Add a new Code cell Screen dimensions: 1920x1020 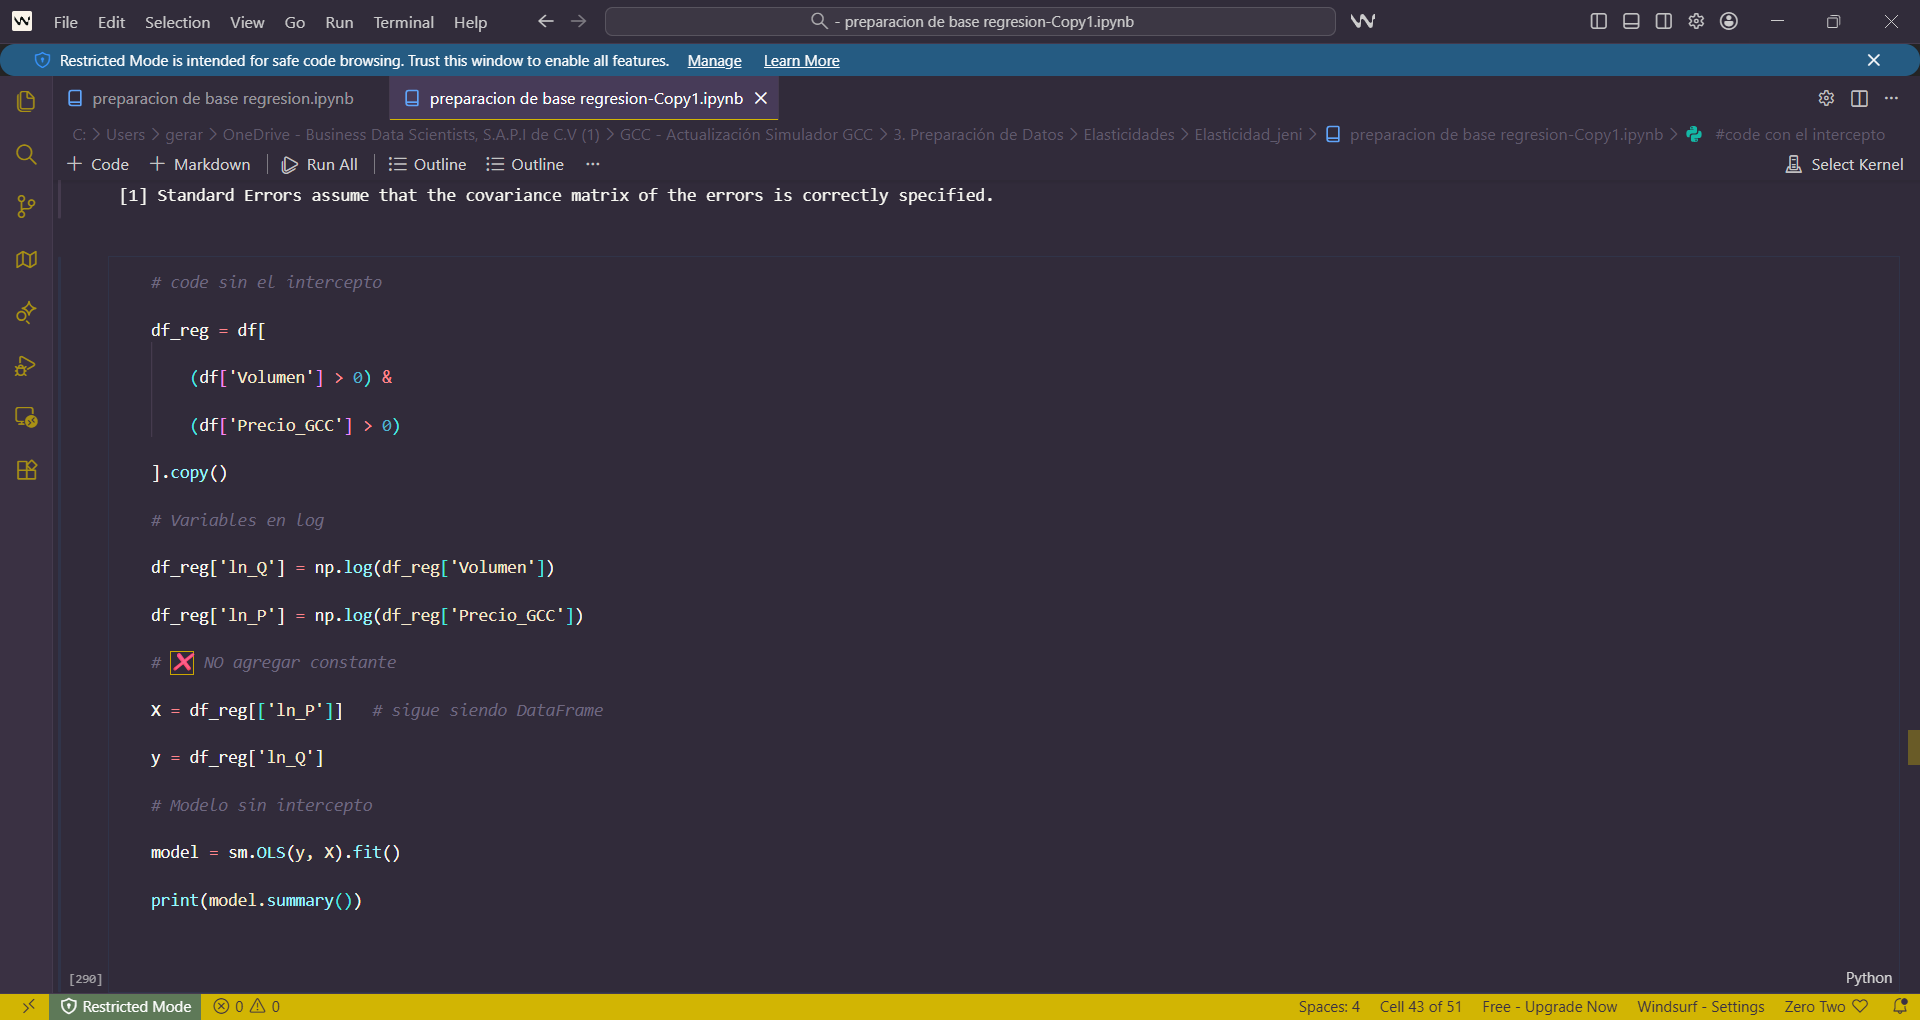(98, 164)
